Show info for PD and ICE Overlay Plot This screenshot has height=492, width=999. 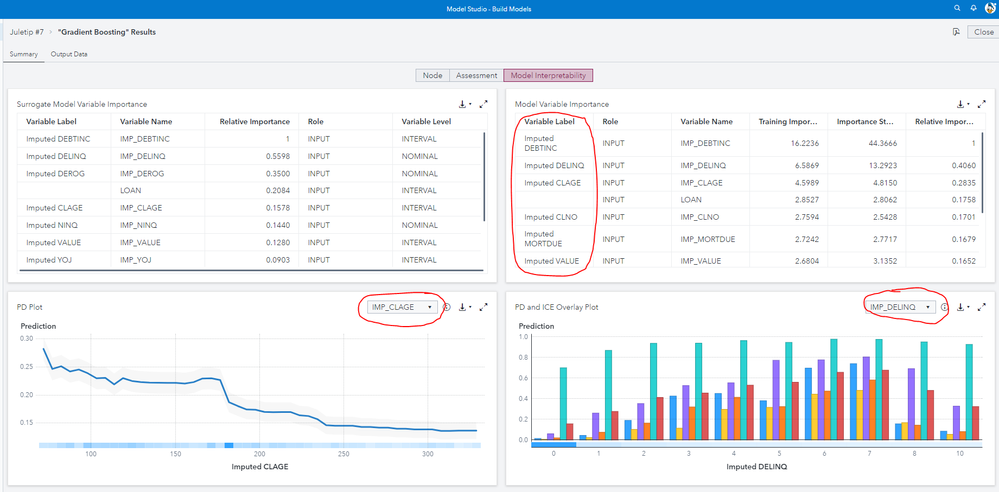click(x=945, y=307)
